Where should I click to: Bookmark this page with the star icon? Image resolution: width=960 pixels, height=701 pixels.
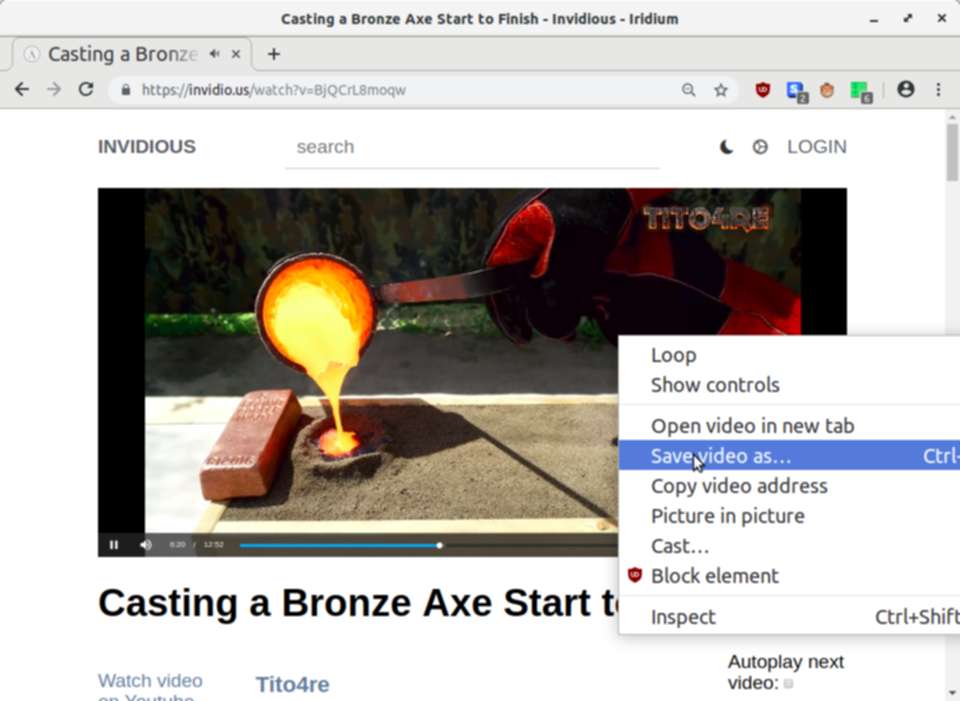pyautogui.click(x=721, y=90)
